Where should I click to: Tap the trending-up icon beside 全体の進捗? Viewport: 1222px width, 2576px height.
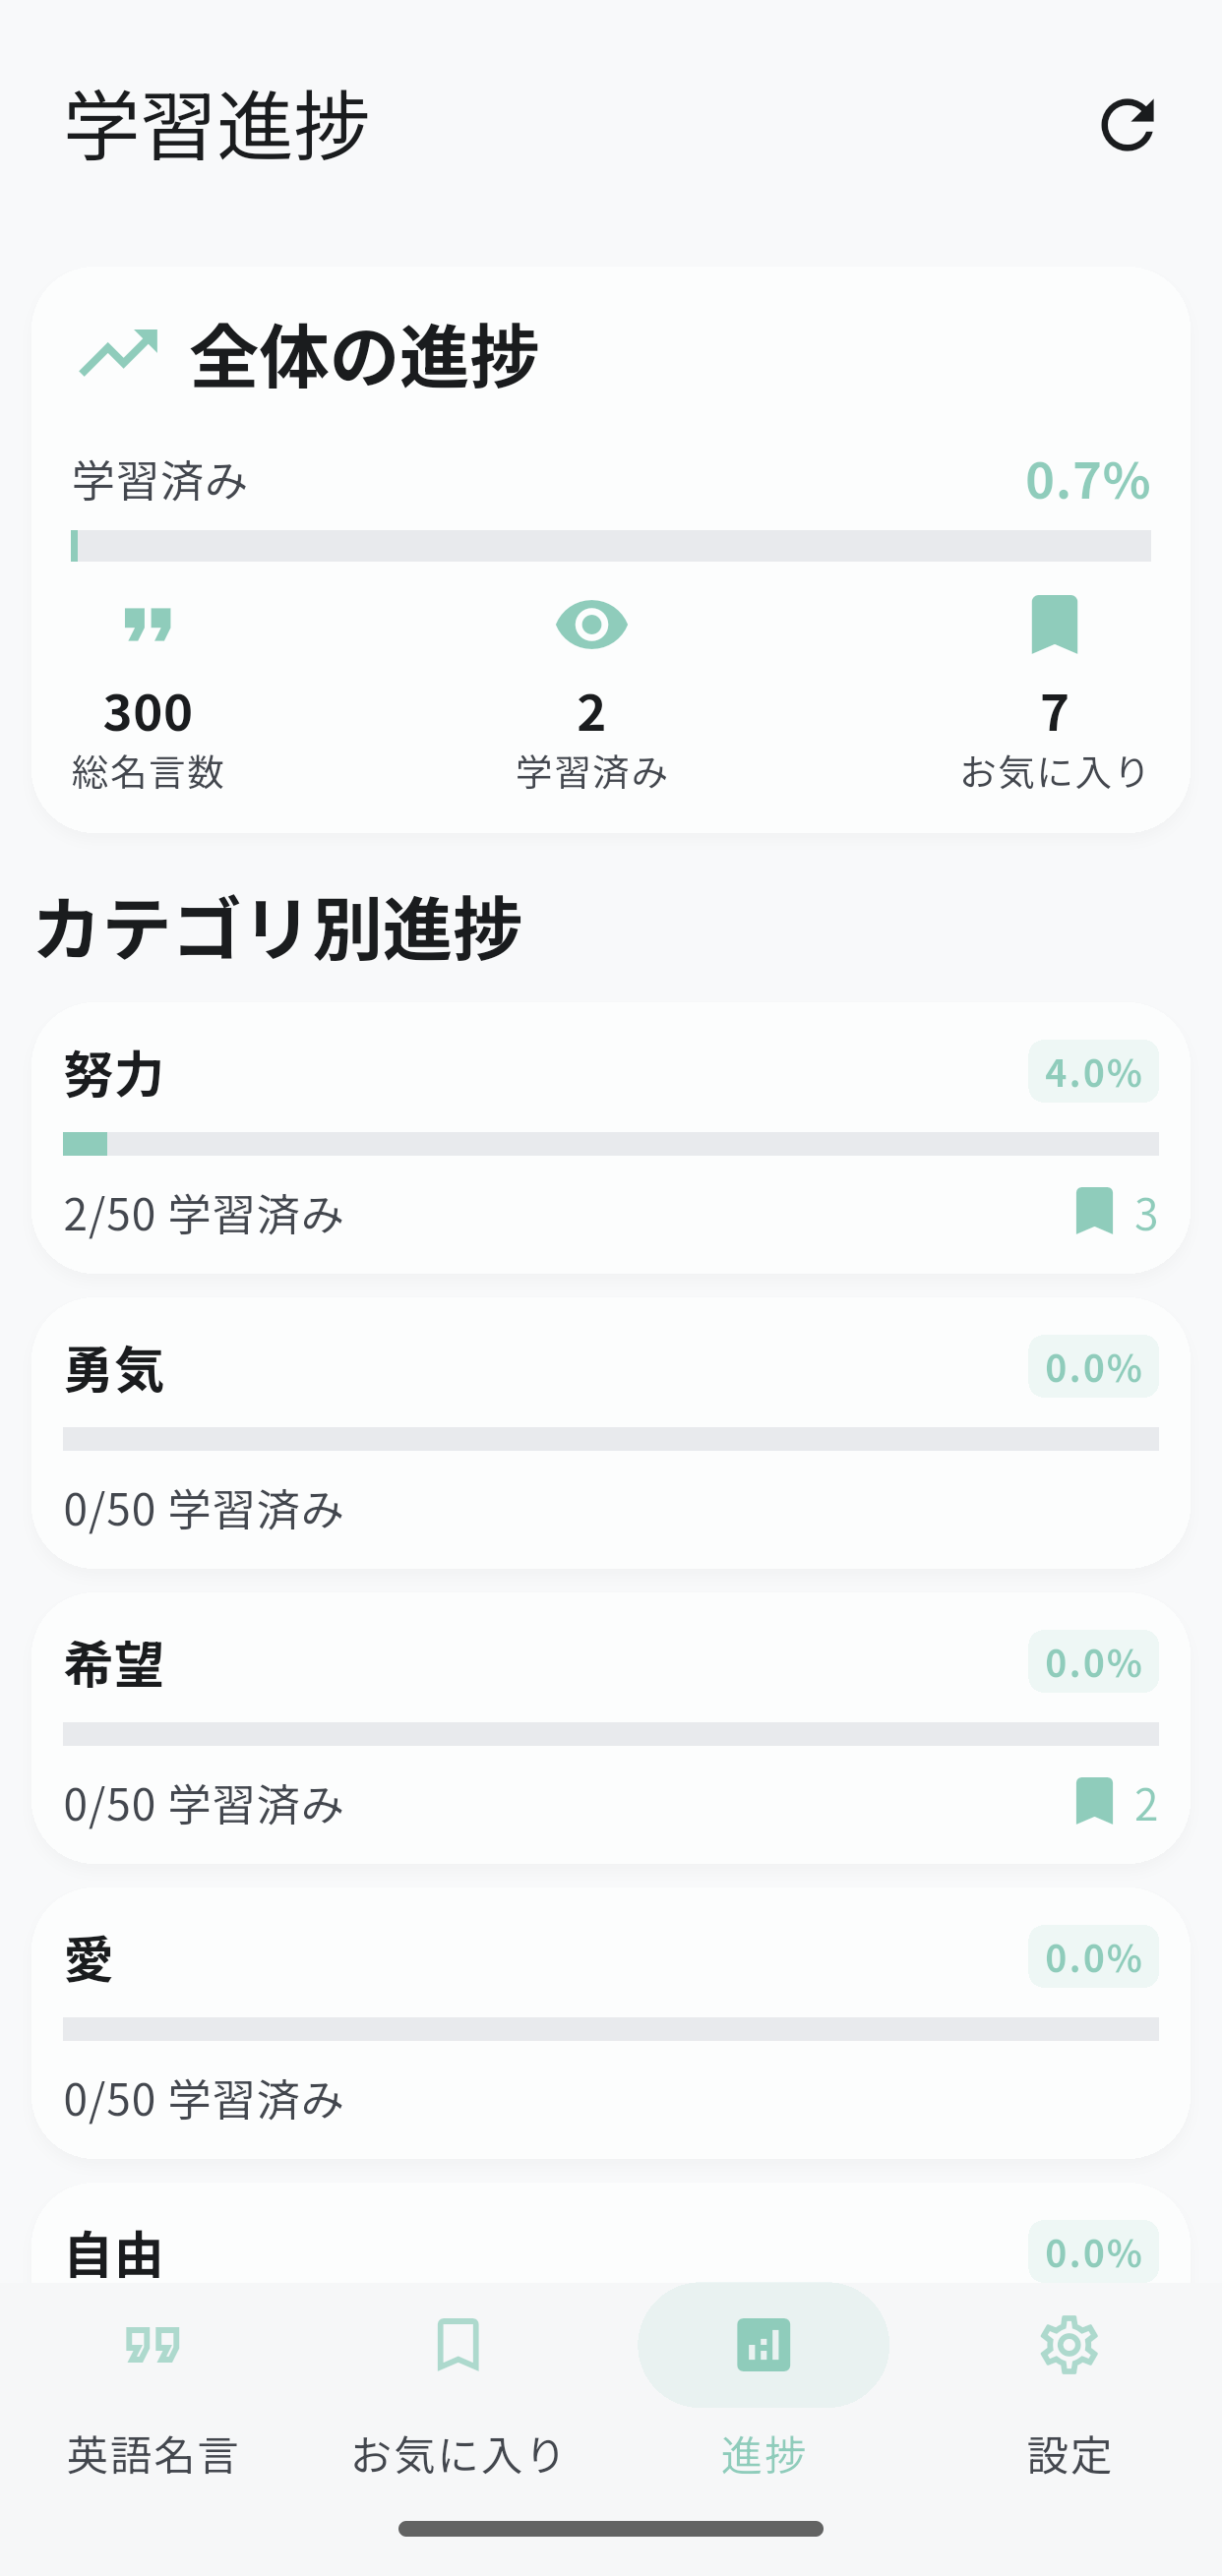pyautogui.click(x=119, y=353)
